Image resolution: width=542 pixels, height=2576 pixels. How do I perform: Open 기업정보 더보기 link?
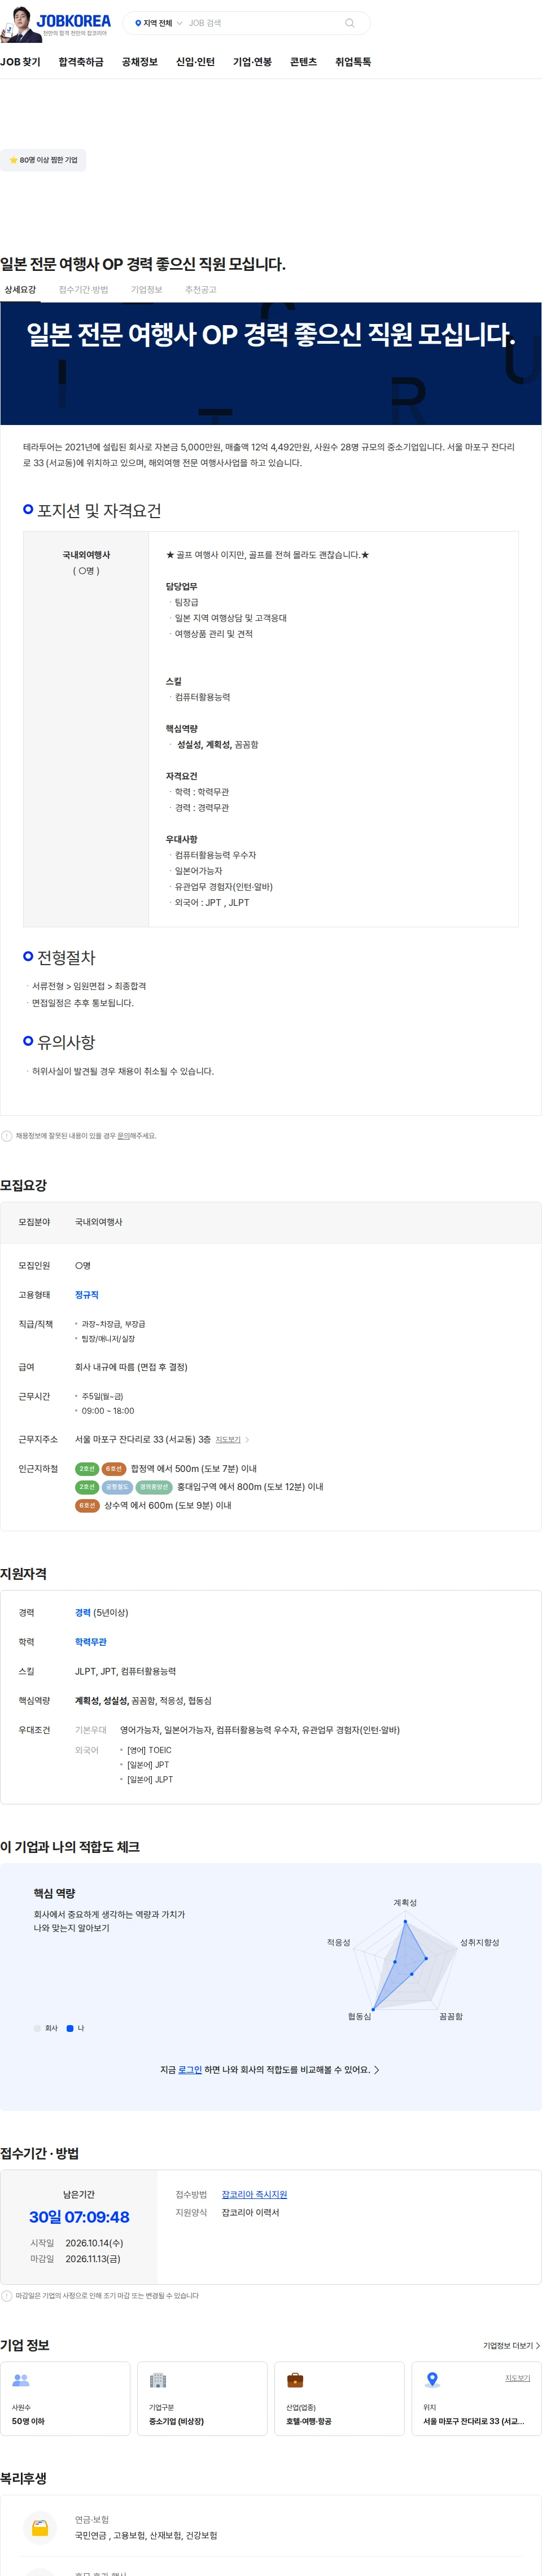[511, 2345]
